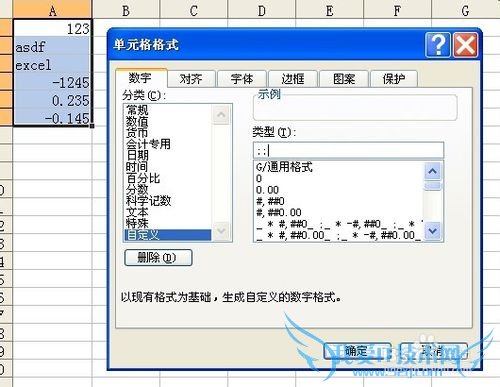Select column C header
Viewport: 500px width, 387px height.
coord(194,10)
